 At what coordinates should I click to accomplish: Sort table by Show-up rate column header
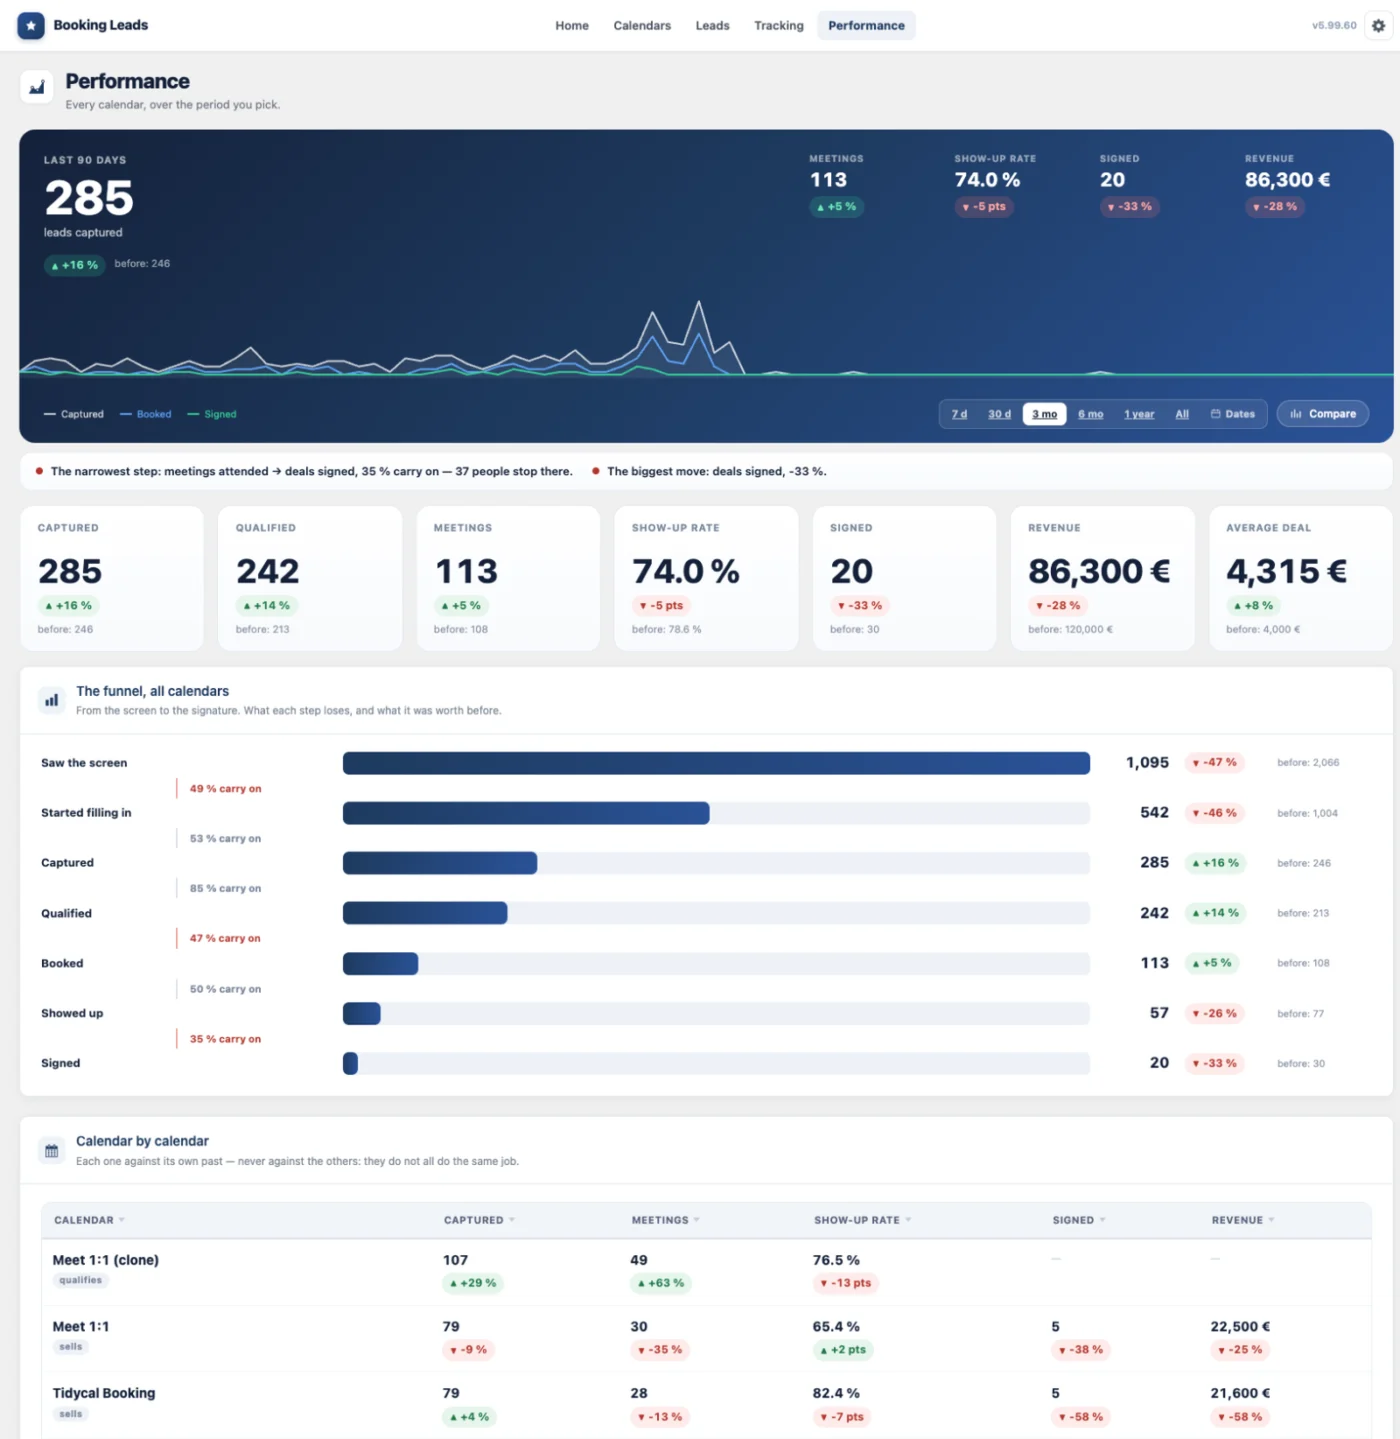click(862, 1220)
